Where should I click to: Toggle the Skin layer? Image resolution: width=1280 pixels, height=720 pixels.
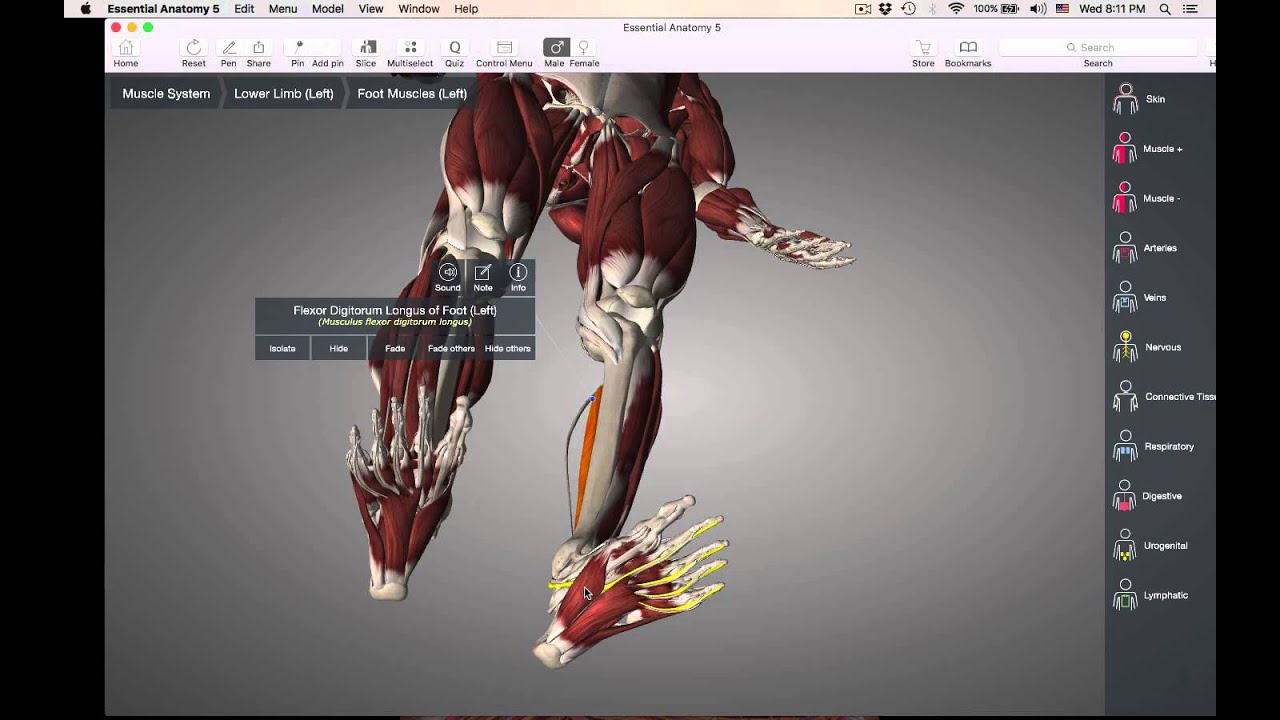point(1140,99)
